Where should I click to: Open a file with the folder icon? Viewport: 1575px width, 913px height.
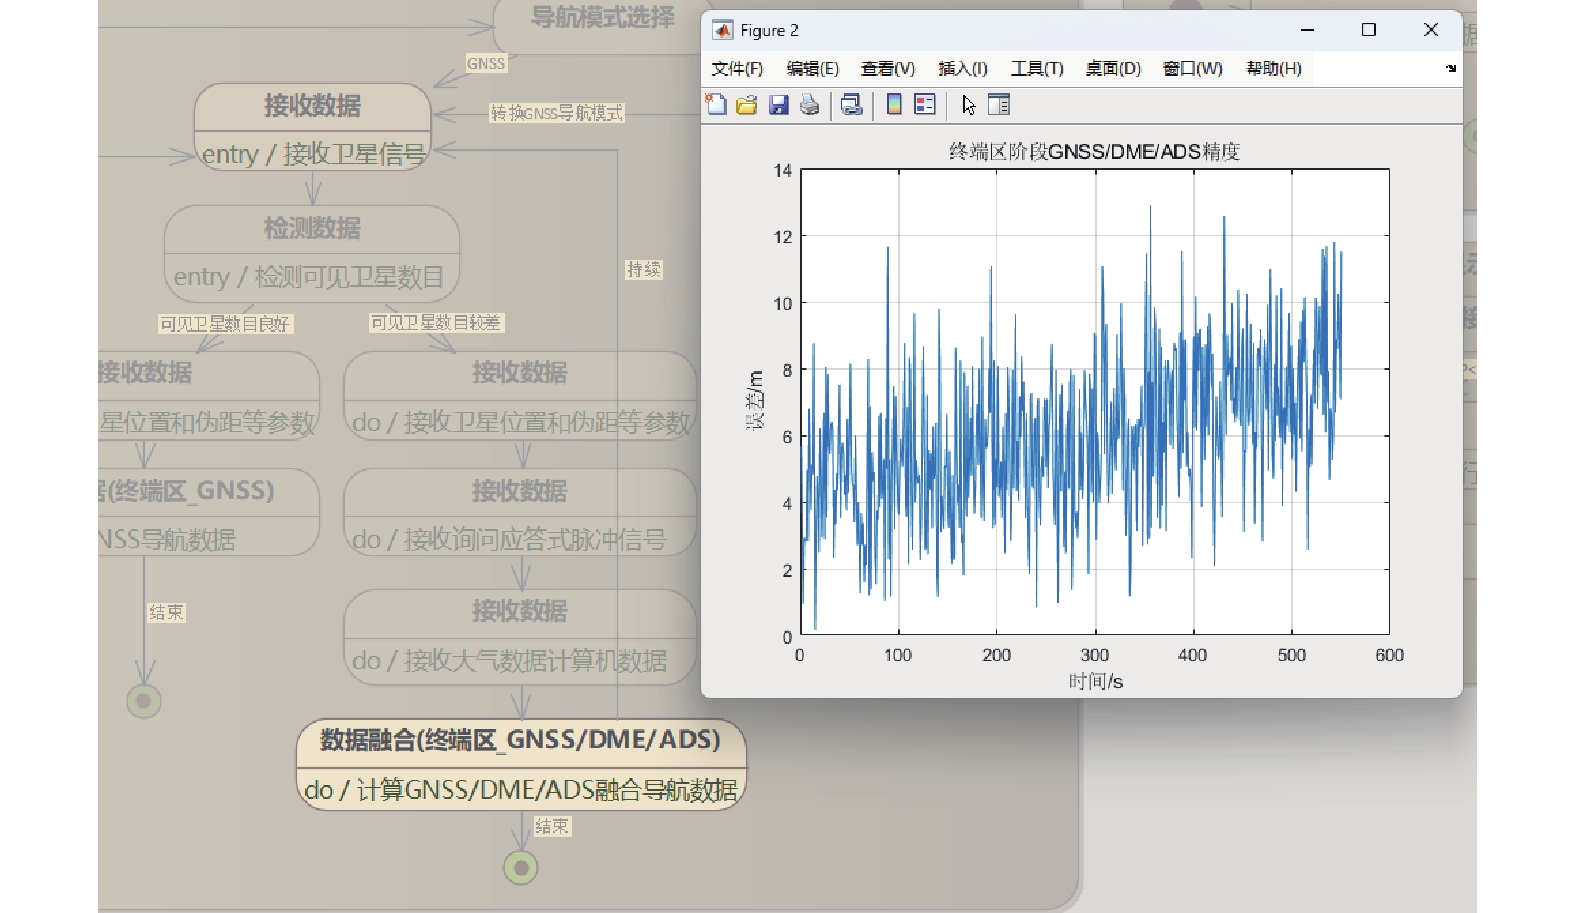pos(747,105)
